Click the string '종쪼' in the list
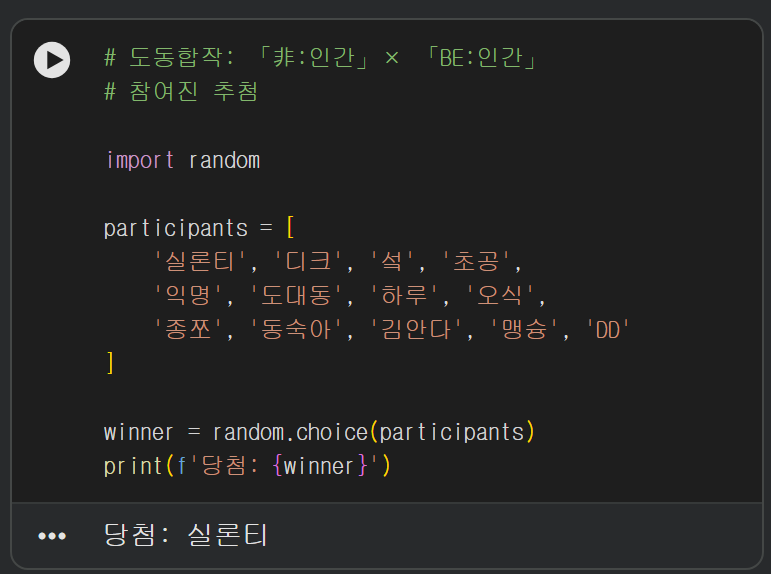Viewport: 771px width, 574px height. click(188, 330)
